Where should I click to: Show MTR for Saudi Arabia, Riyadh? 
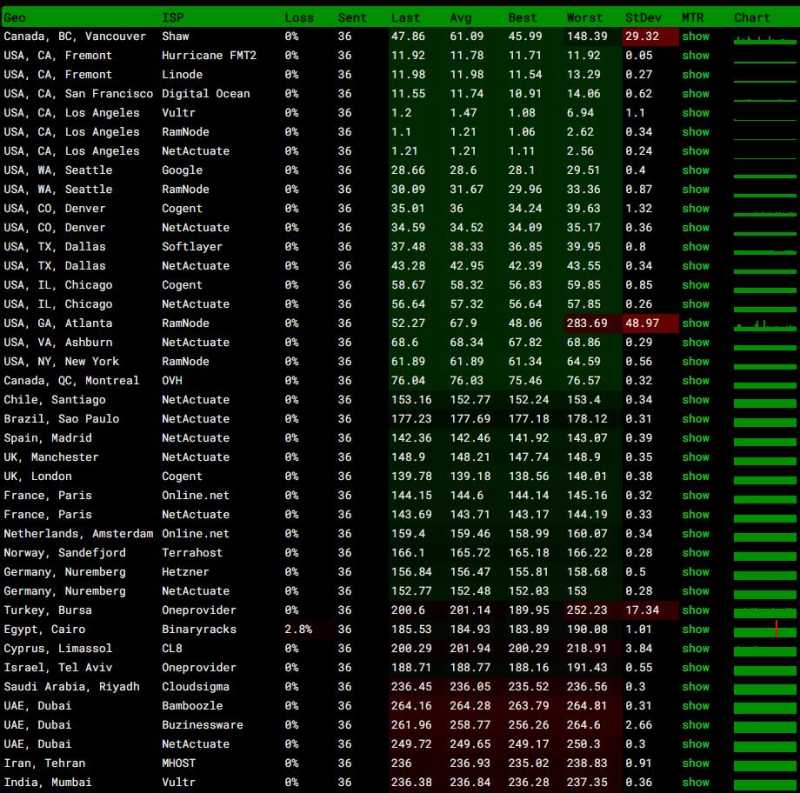tap(695, 687)
